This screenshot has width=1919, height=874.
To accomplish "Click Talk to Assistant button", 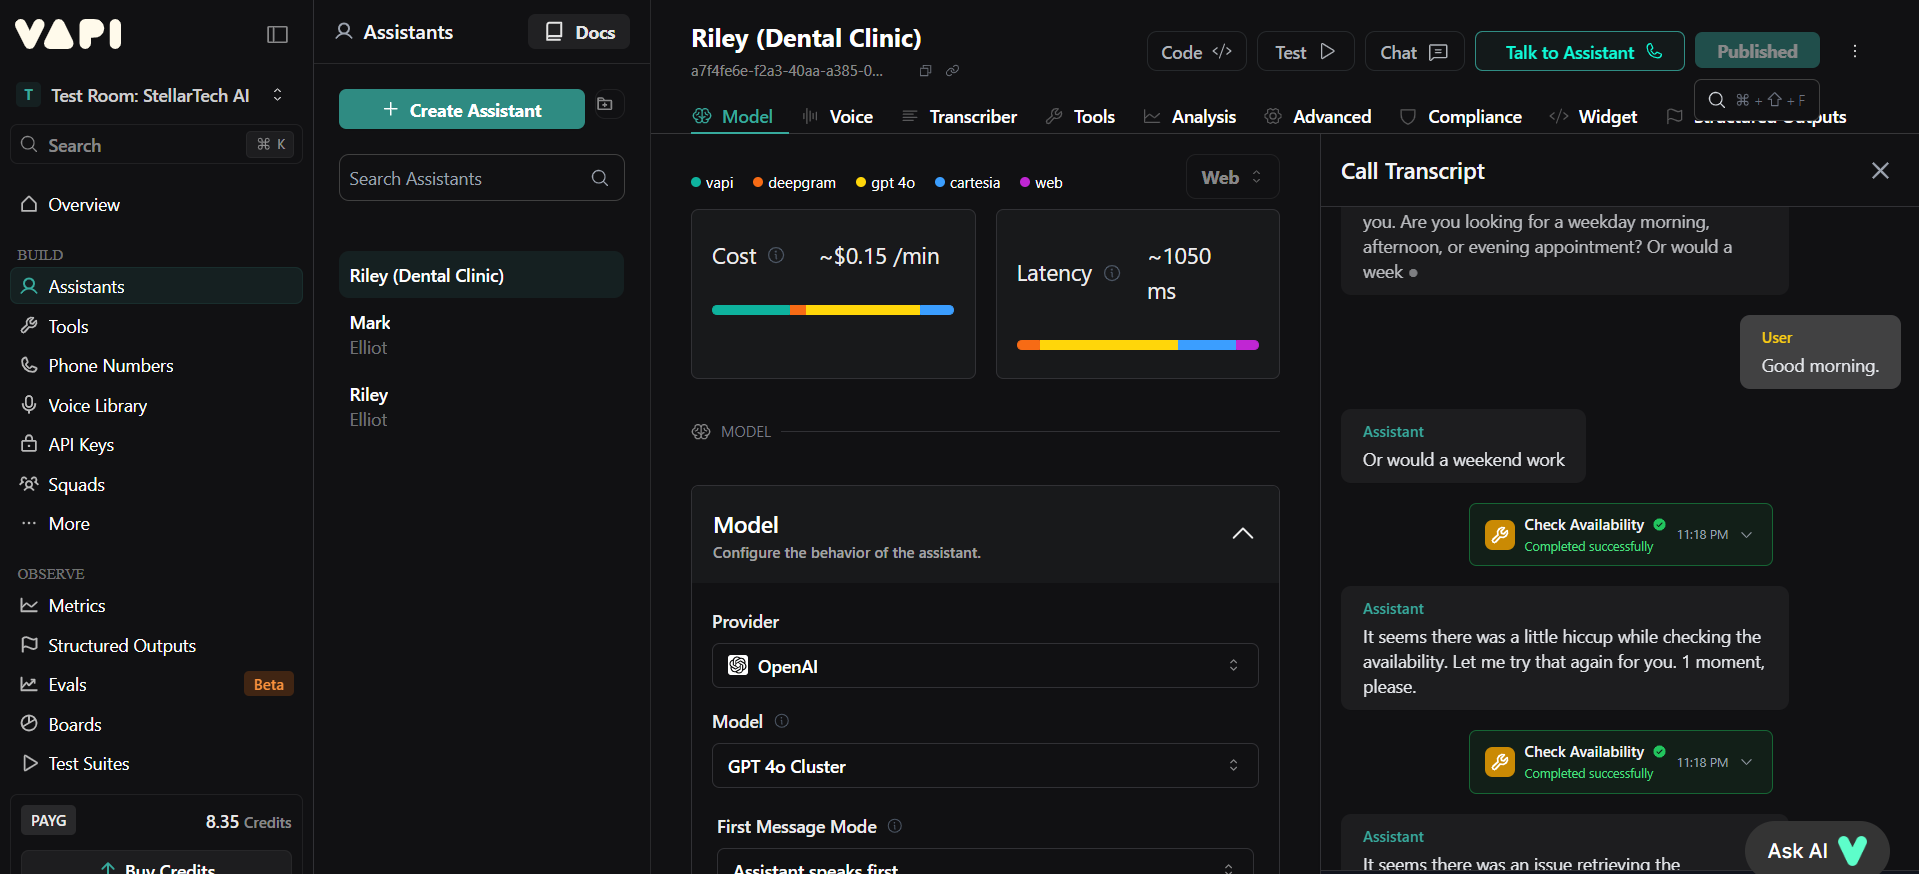I will pyautogui.click(x=1580, y=51).
